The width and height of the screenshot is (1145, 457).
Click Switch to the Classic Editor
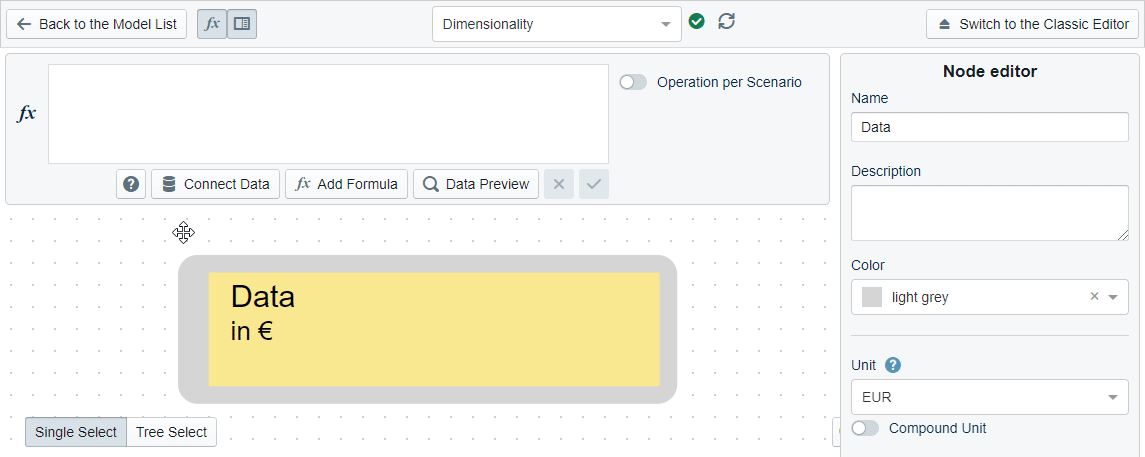pos(1032,24)
